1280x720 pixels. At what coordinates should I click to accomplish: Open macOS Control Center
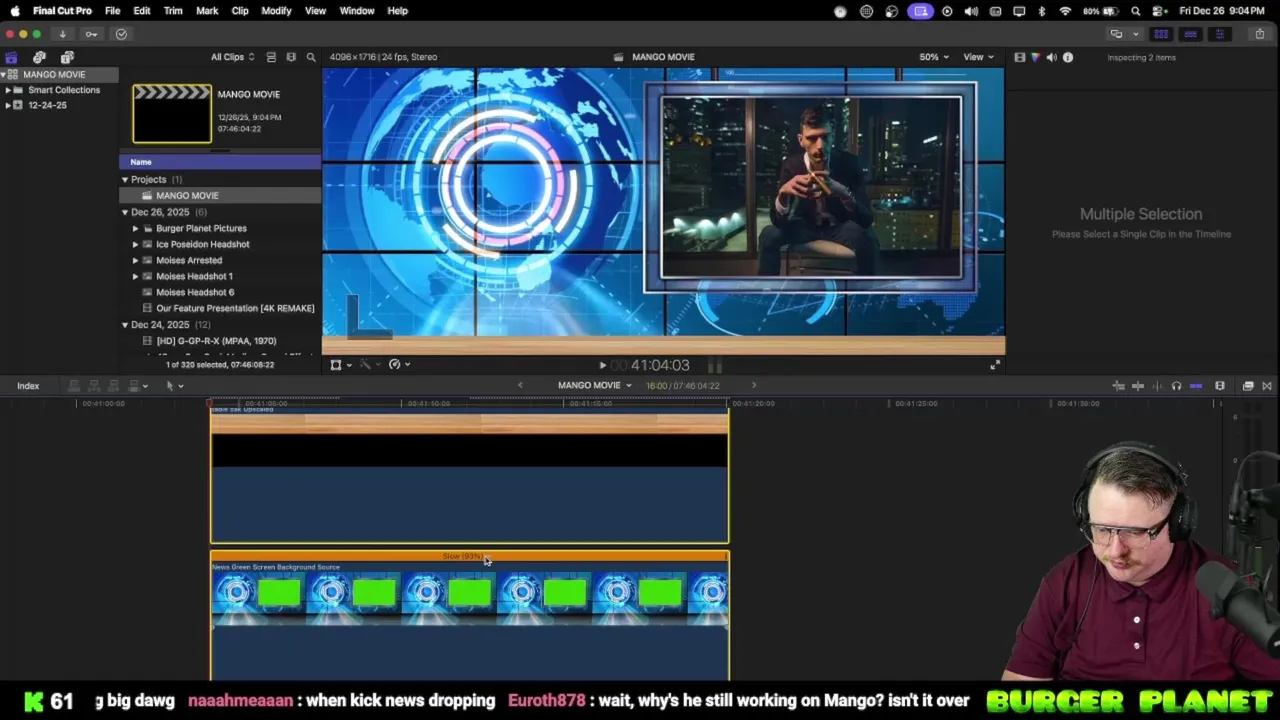[1160, 11]
